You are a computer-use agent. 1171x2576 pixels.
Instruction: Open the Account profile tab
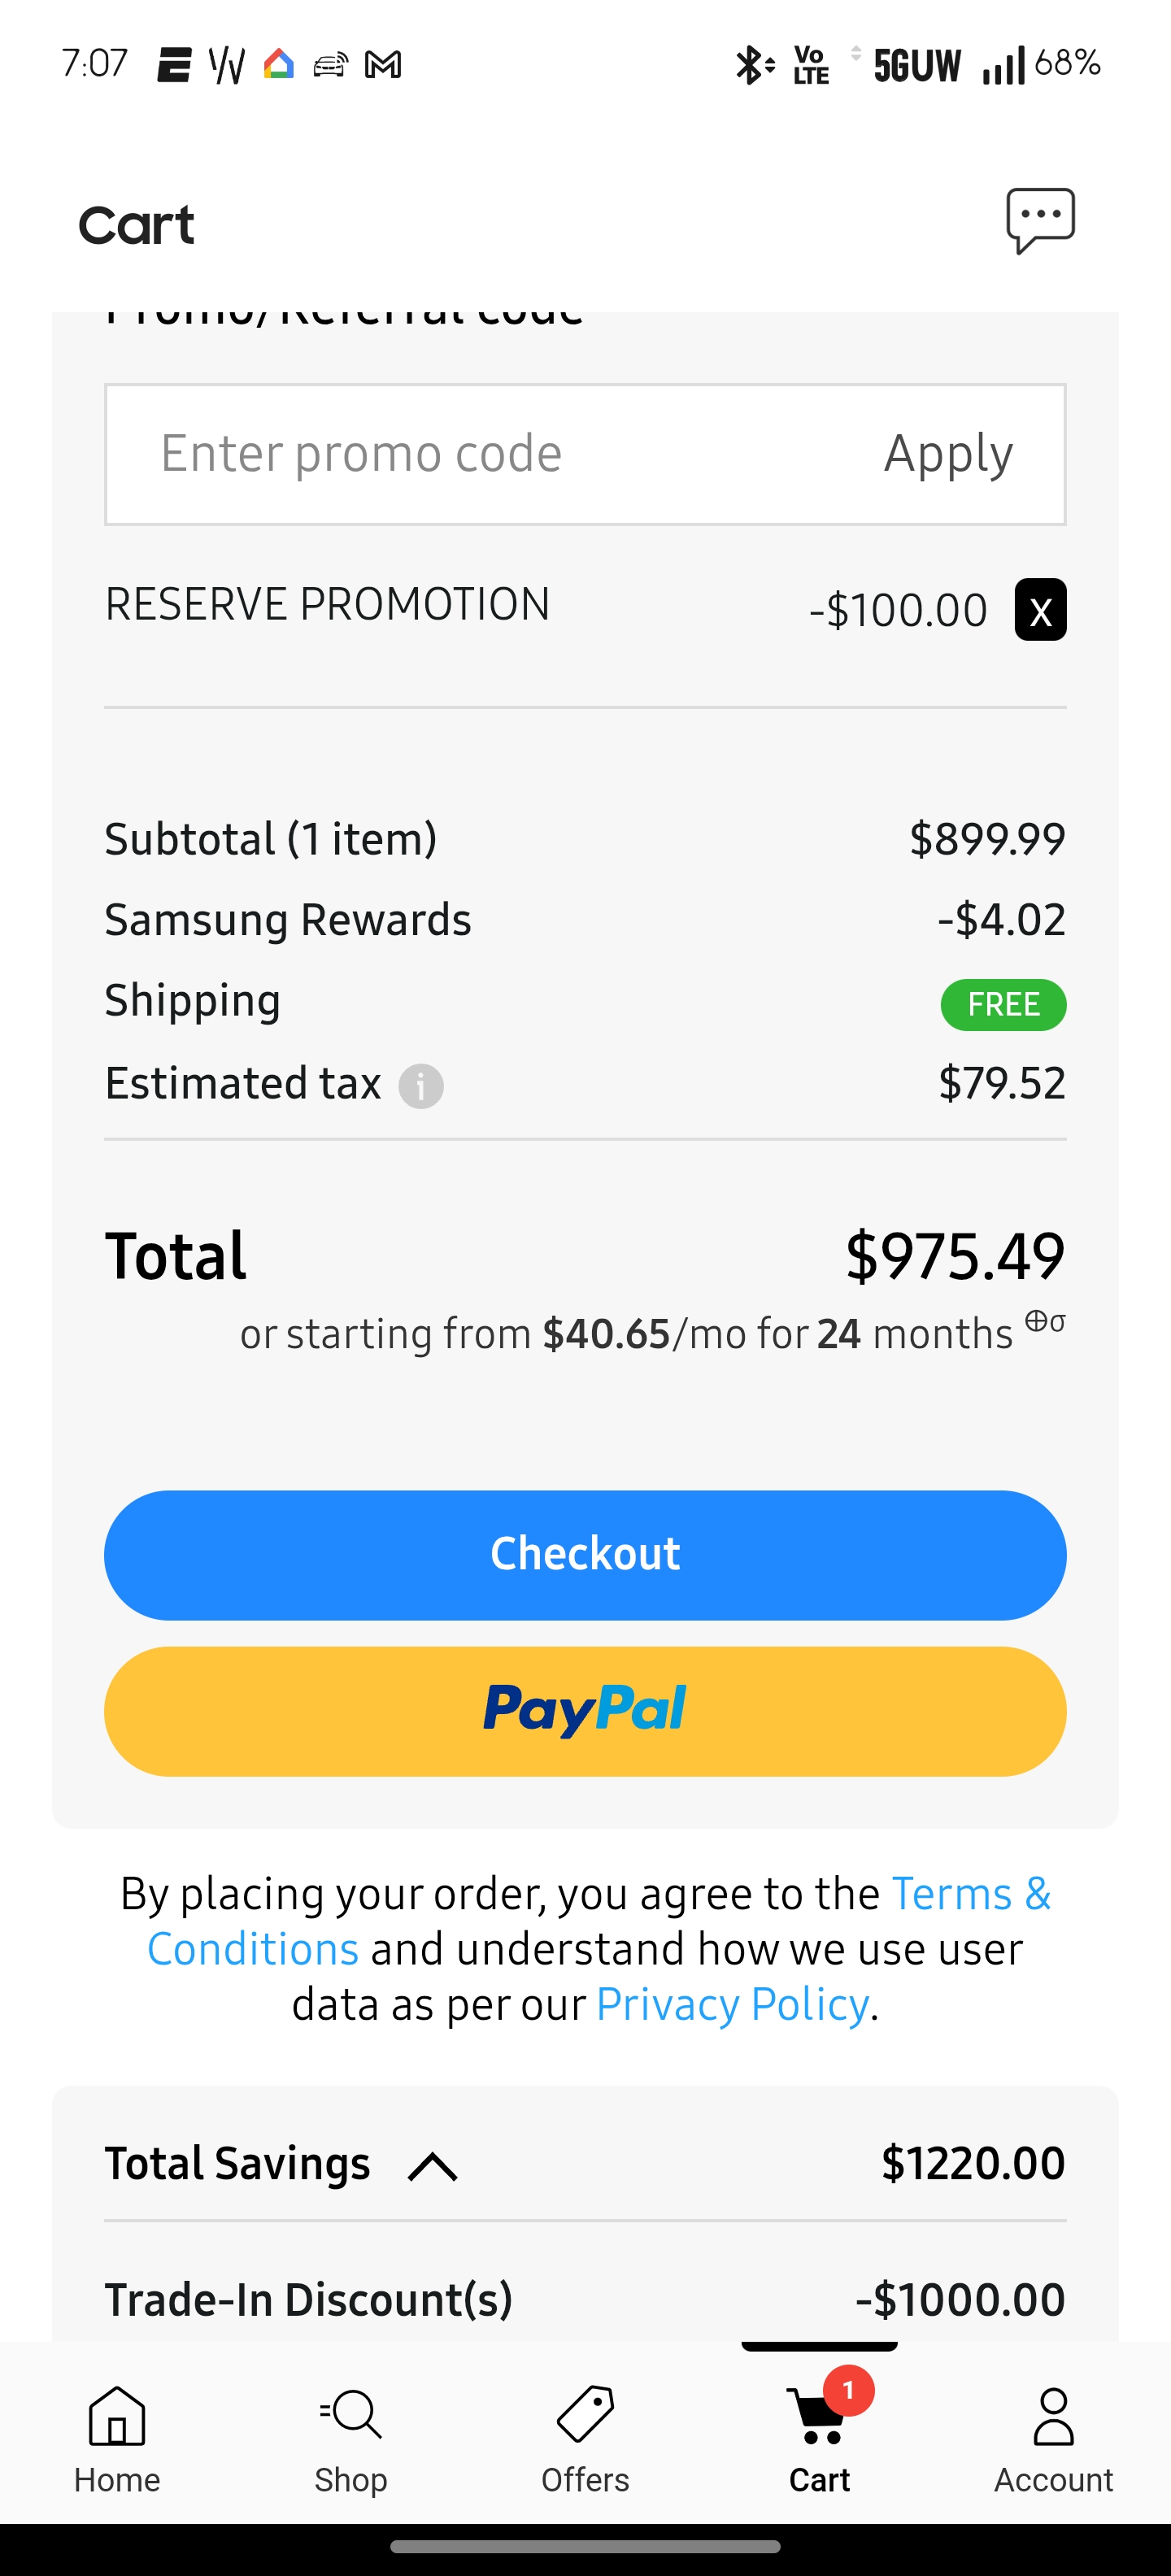[1053, 2439]
